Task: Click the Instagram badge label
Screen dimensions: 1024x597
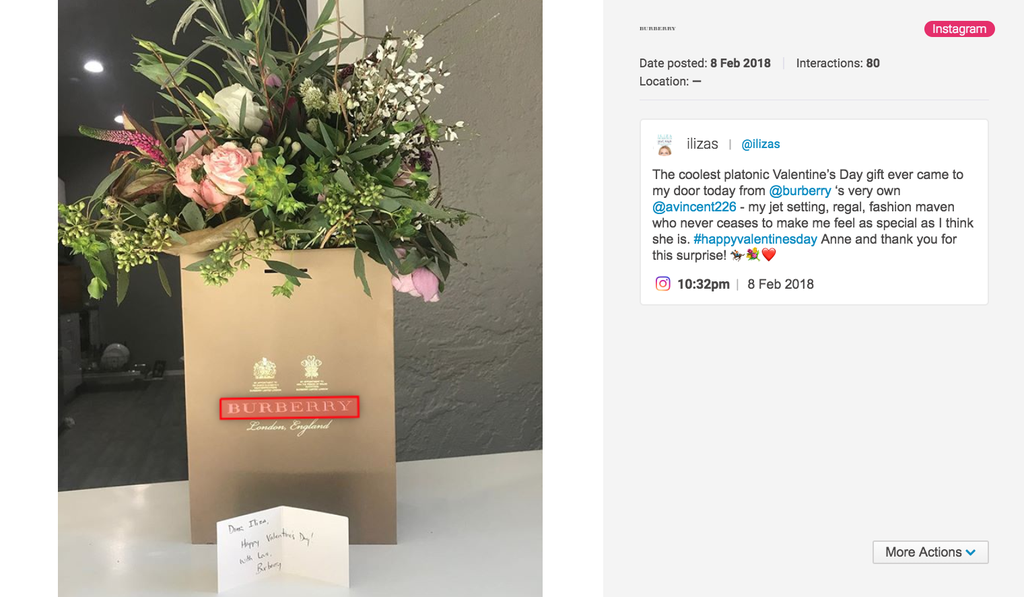Action: tap(959, 29)
